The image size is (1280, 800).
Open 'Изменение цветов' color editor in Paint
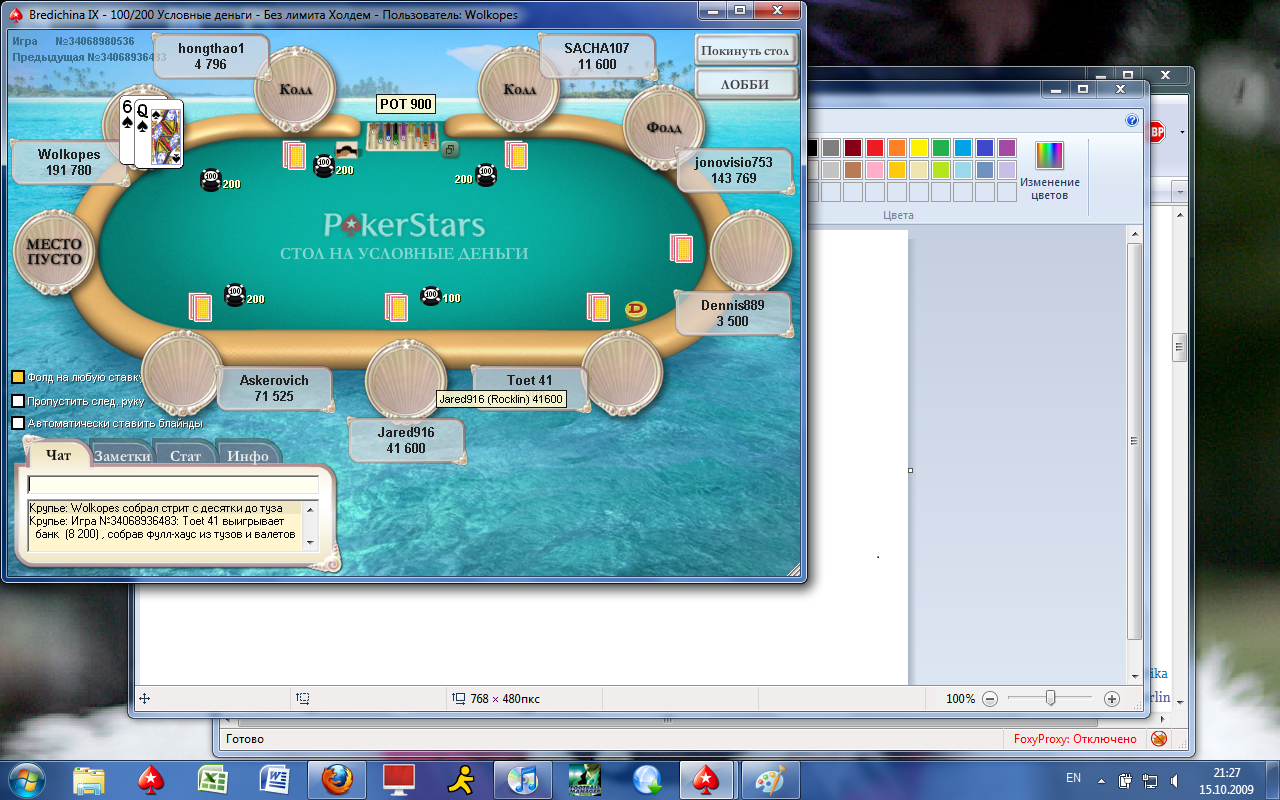click(x=1050, y=170)
